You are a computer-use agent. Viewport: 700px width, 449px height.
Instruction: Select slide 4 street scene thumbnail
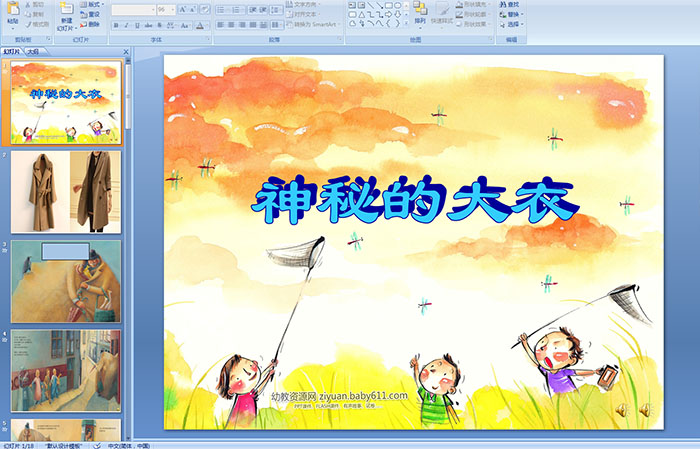66,370
